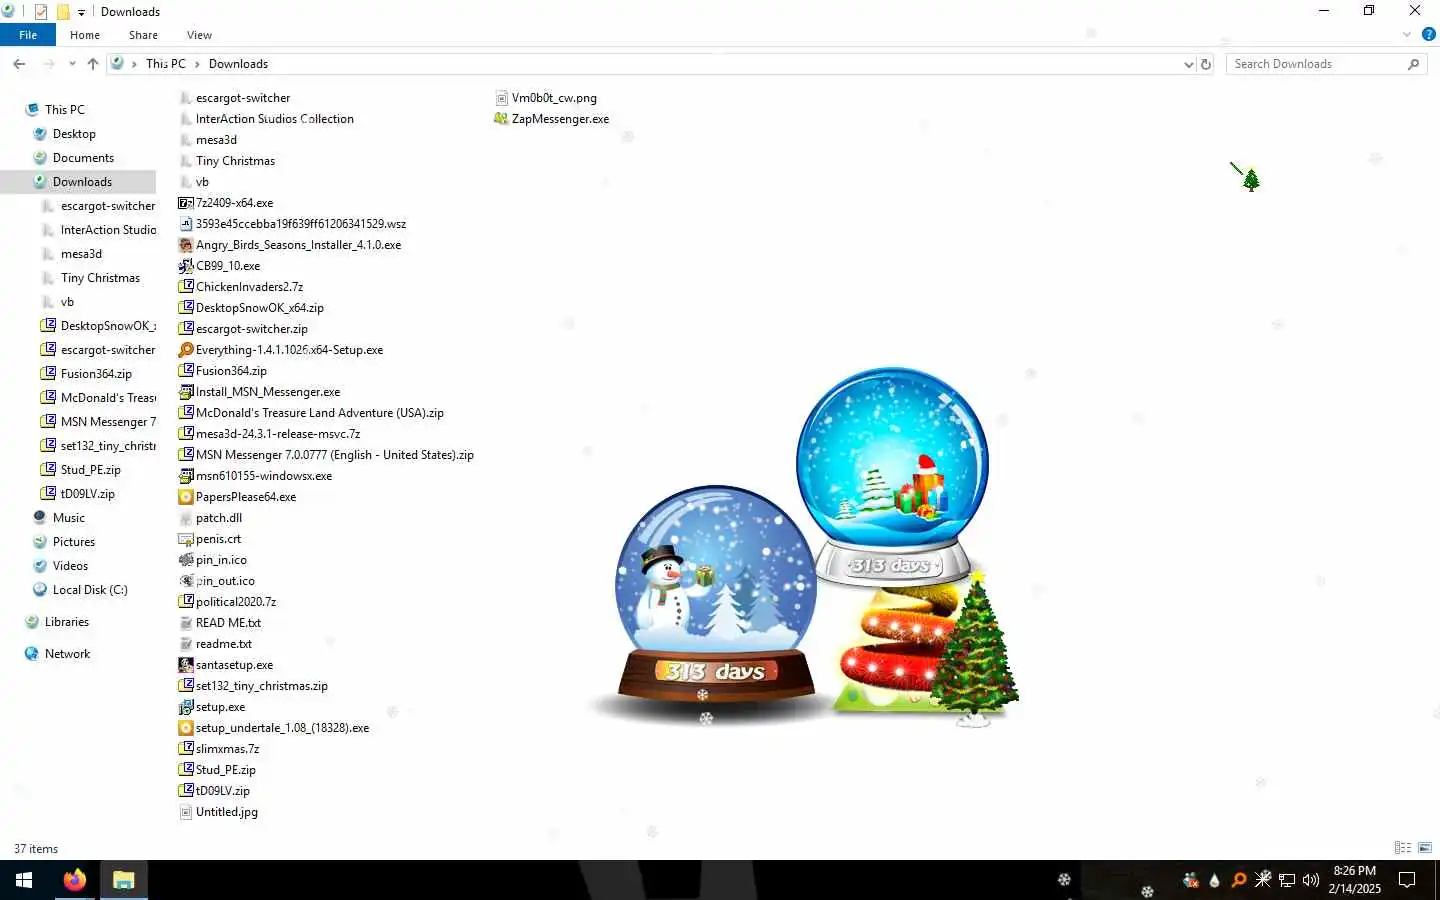1440x900 pixels.
Task: Click Downloads breadcrumb in address bar
Action: pyautogui.click(x=238, y=64)
